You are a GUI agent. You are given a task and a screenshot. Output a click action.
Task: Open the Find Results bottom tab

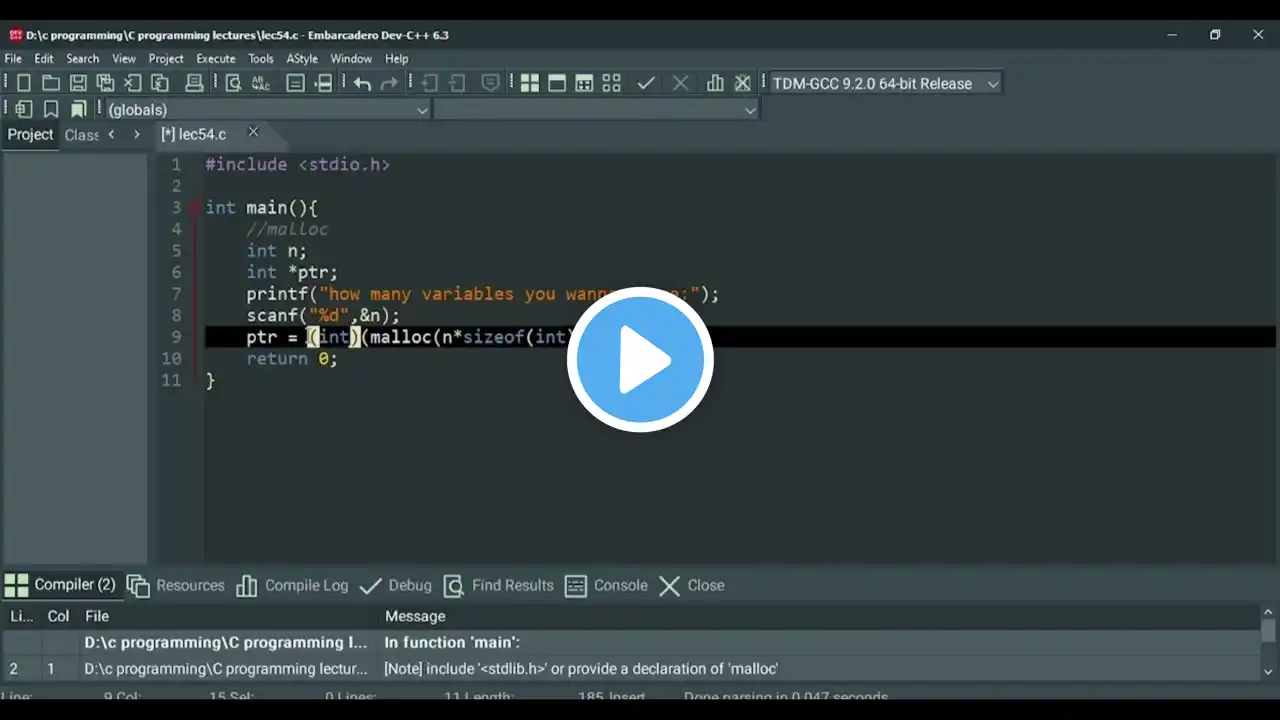point(499,585)
